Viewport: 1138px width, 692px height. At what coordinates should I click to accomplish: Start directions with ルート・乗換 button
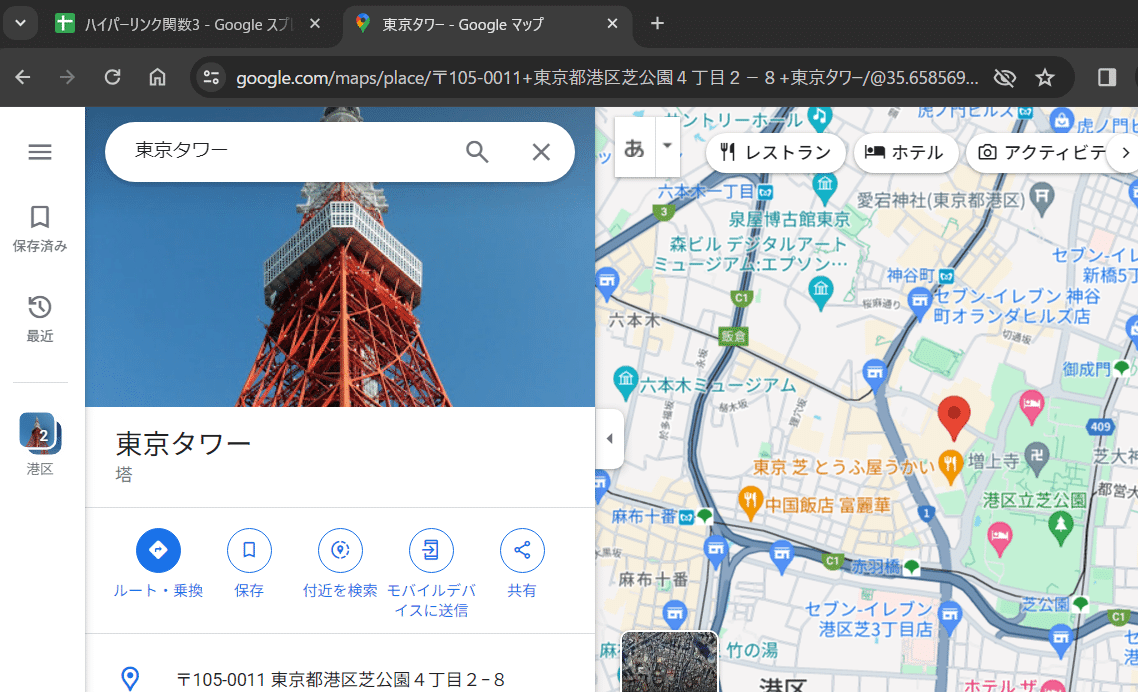click(158, 563)
